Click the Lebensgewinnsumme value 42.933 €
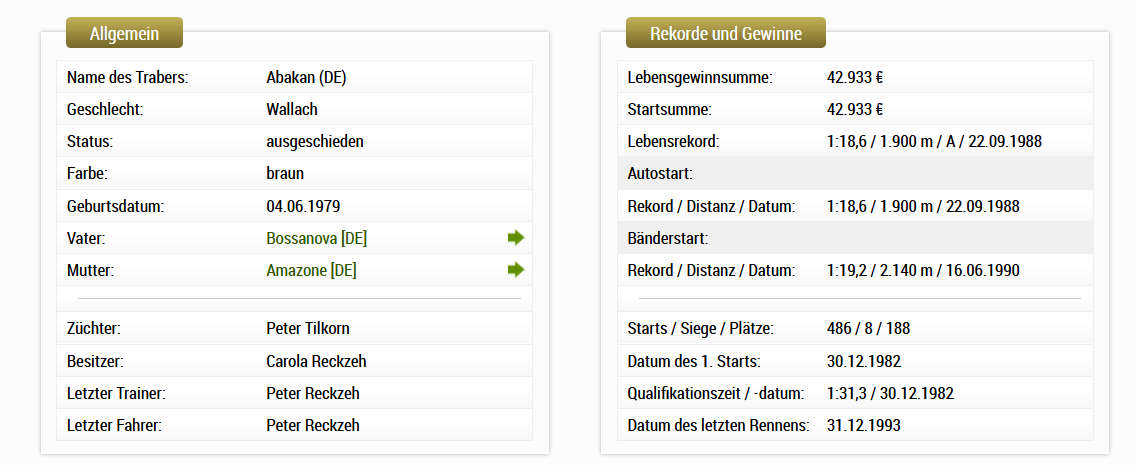This screenshot has width=1136, height=465. (855, 78)
